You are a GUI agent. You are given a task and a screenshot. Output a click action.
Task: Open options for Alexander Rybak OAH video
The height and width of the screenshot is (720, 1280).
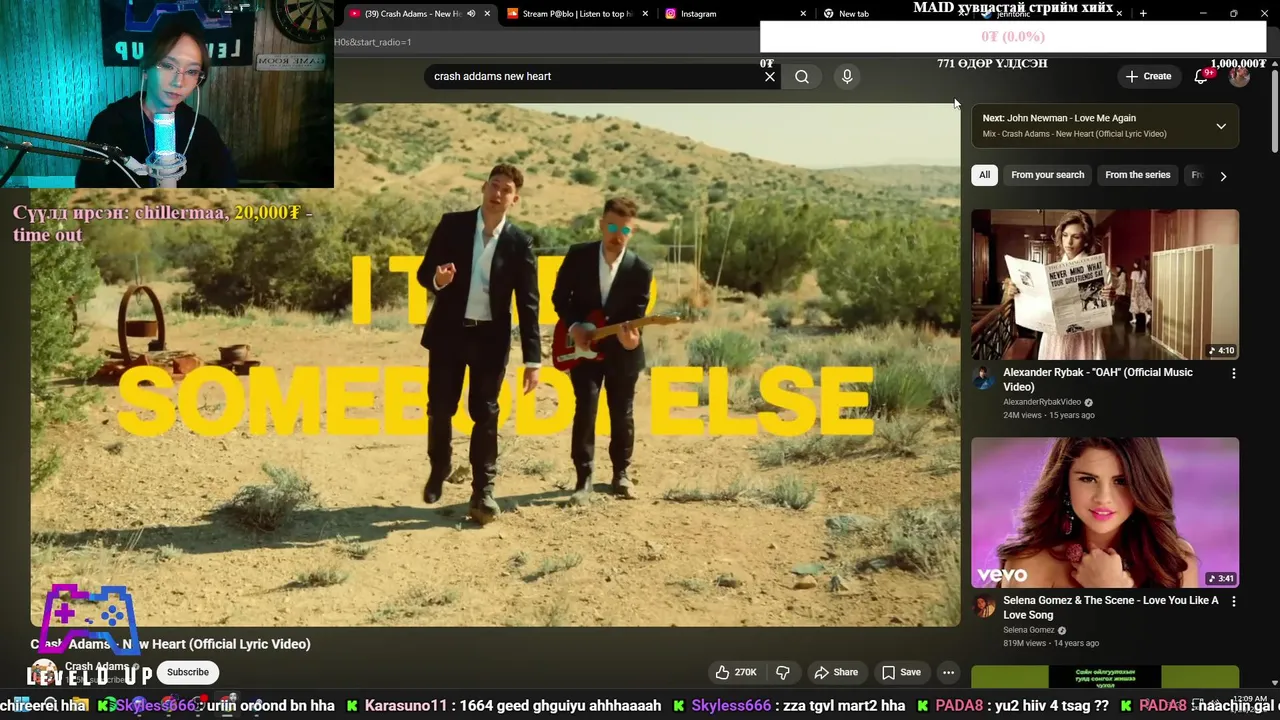1233,373
